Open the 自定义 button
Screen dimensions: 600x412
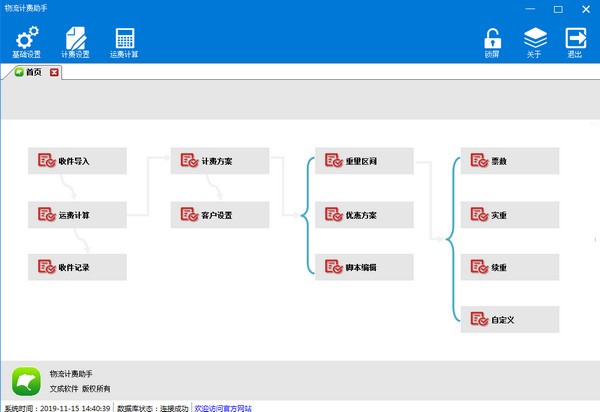(x=510, y=320)
